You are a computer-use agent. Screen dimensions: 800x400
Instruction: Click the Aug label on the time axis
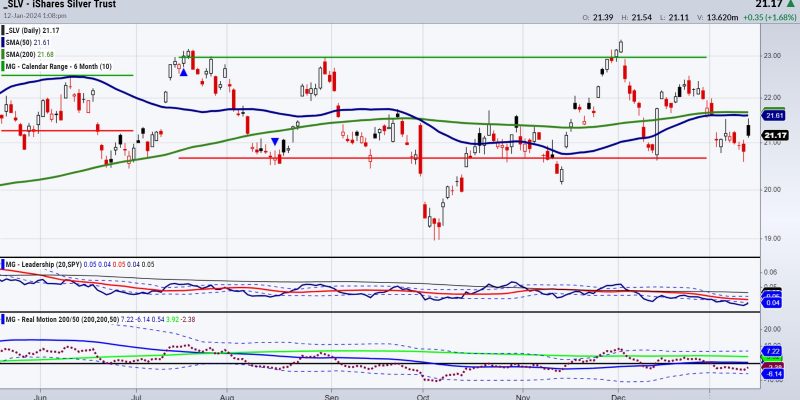[x=228, y=395]
